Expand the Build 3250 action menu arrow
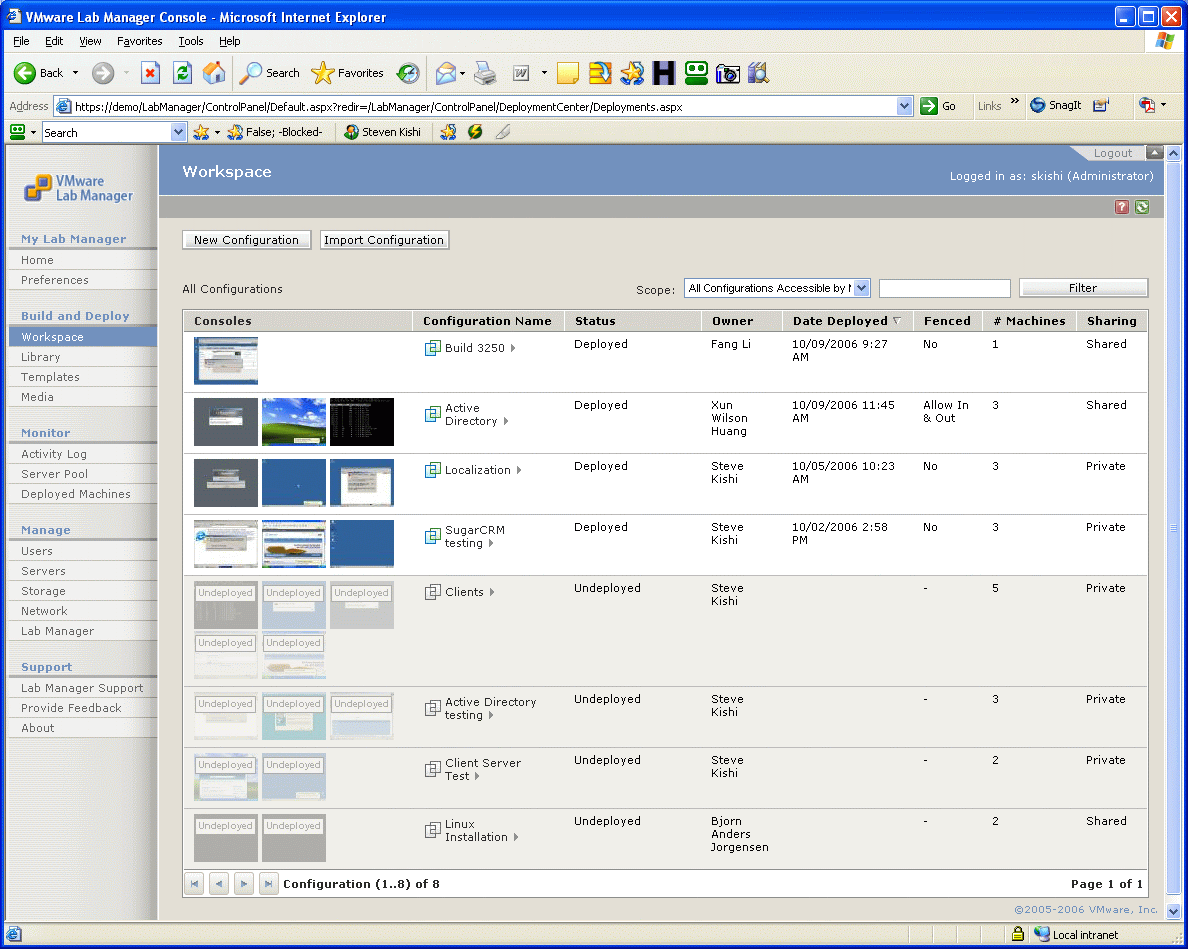 513,348
